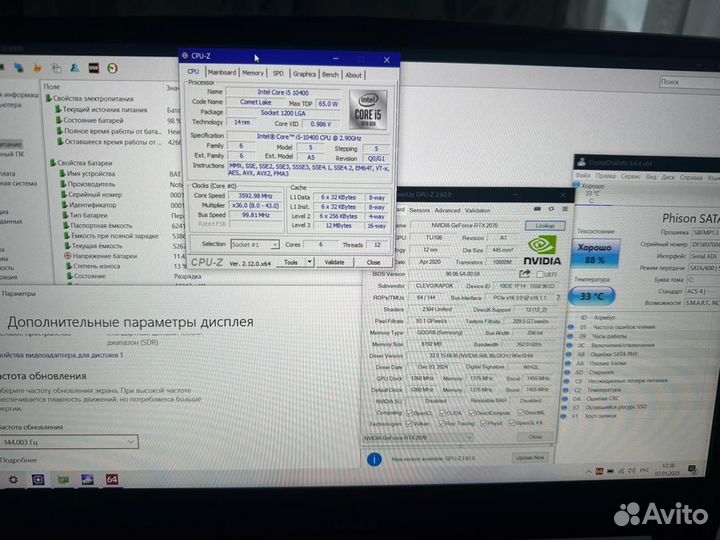Click the GPU-Z refresh icon
The height and width of the screenshot is (540, 720).
click(551, 209)
